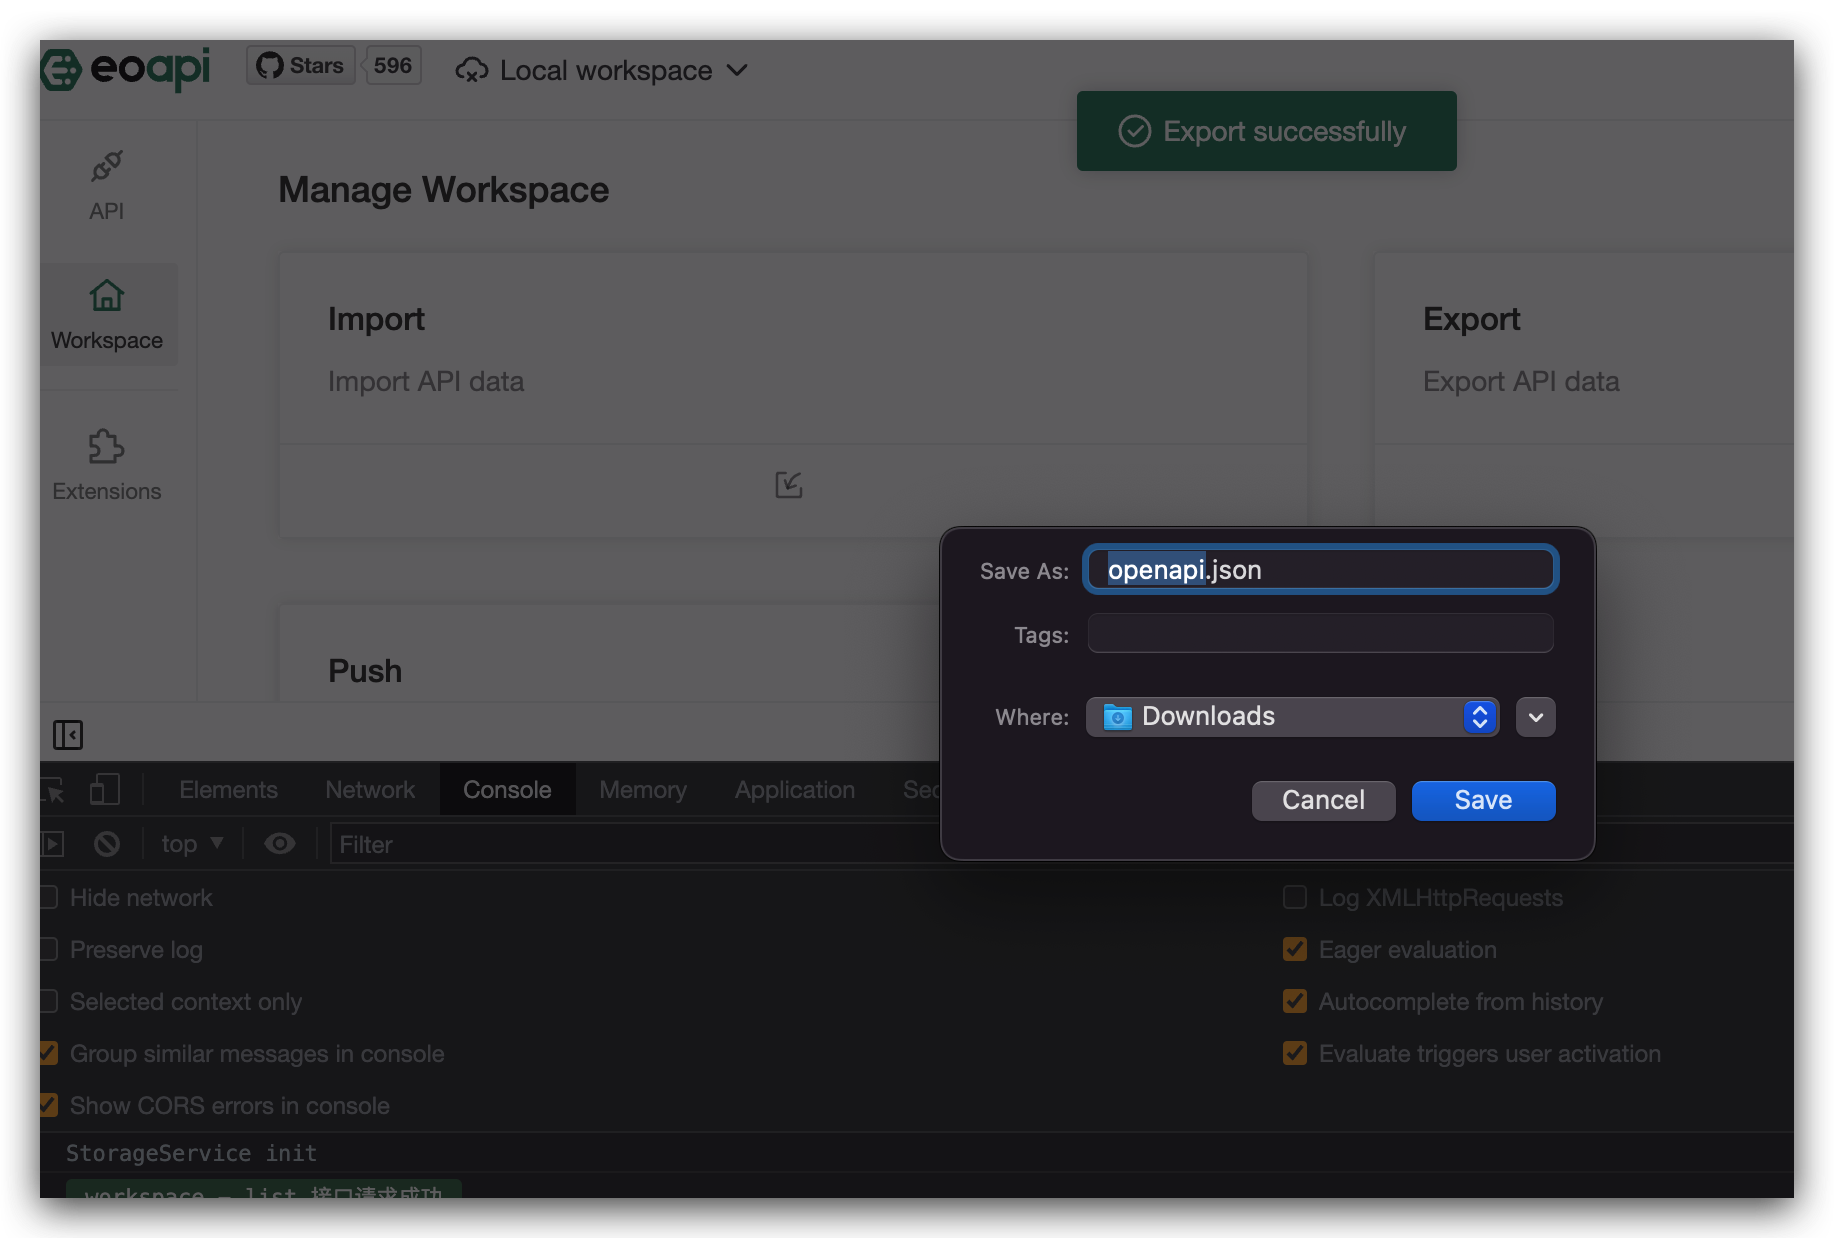Disable Autocomplete from history checkbox
The image size is (1834, 1238).
[x=1295, y=1002]
